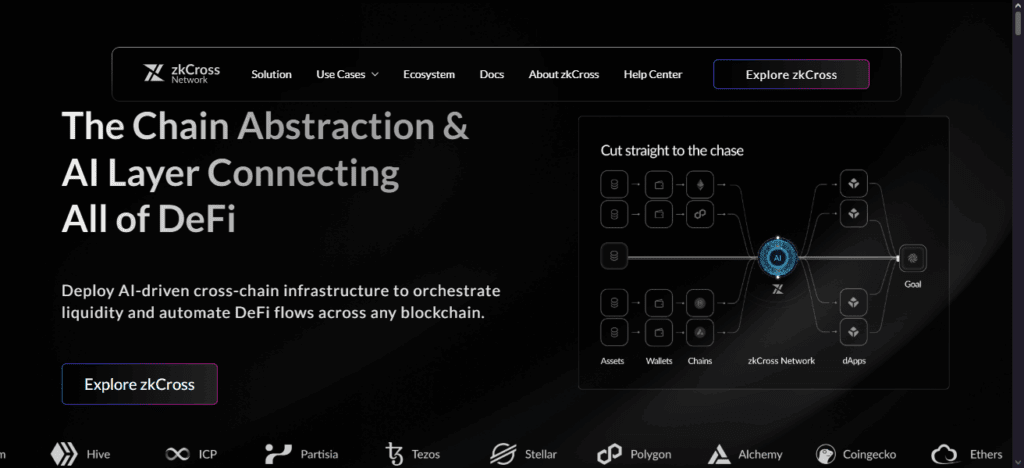Expand the Use Cases dropdown
The height and width of the screenshot is (468, 1024).
click(347, 74)
